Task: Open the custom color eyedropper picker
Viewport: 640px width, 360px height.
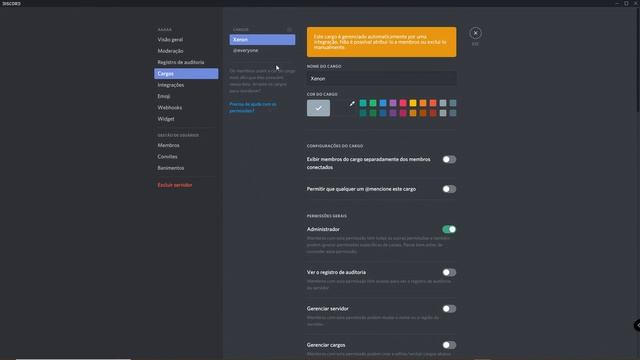Action: 352,104
